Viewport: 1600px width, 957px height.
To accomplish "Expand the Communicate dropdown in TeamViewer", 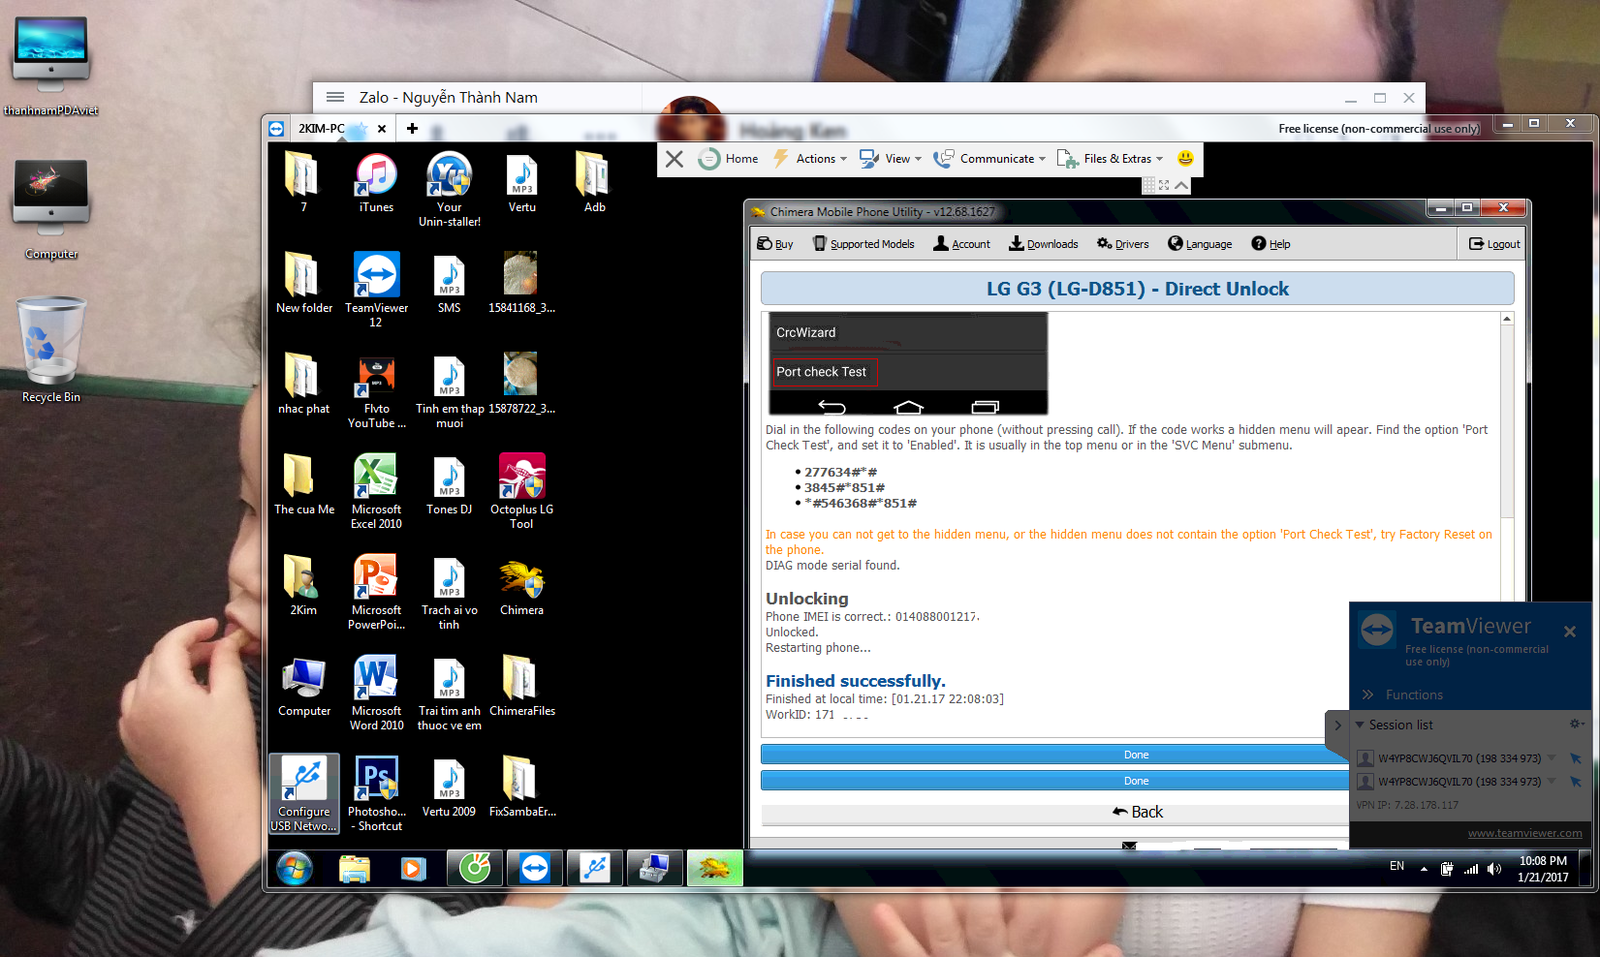I will [990, 159].
